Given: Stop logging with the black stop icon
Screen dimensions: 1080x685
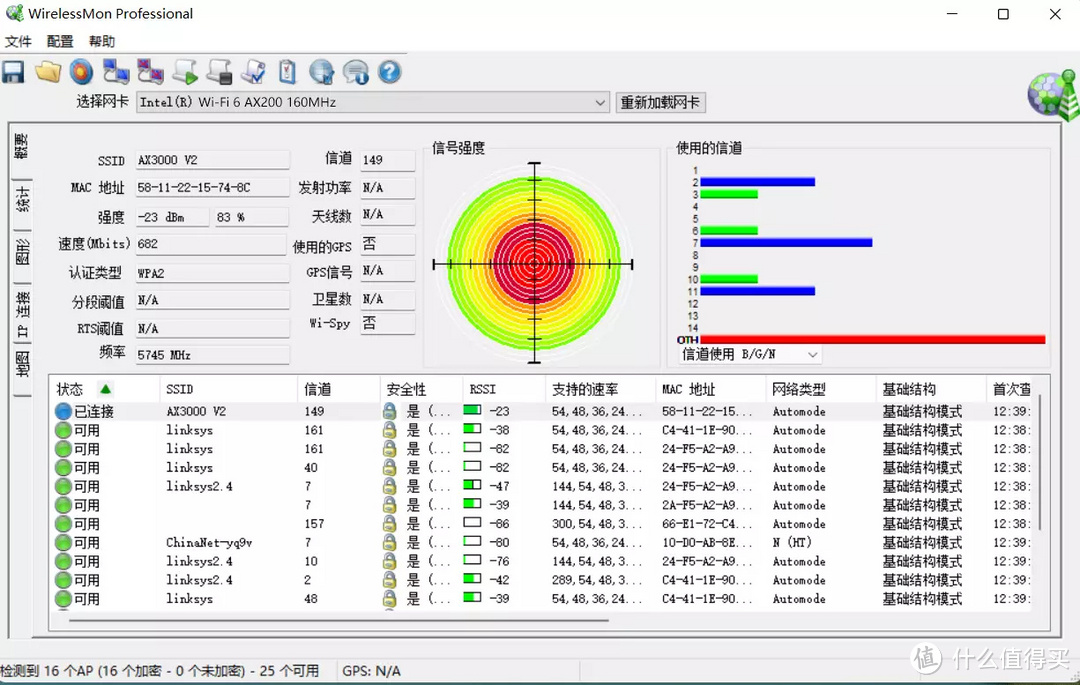Looking at the screenshot, I should (x=219, y=71).
